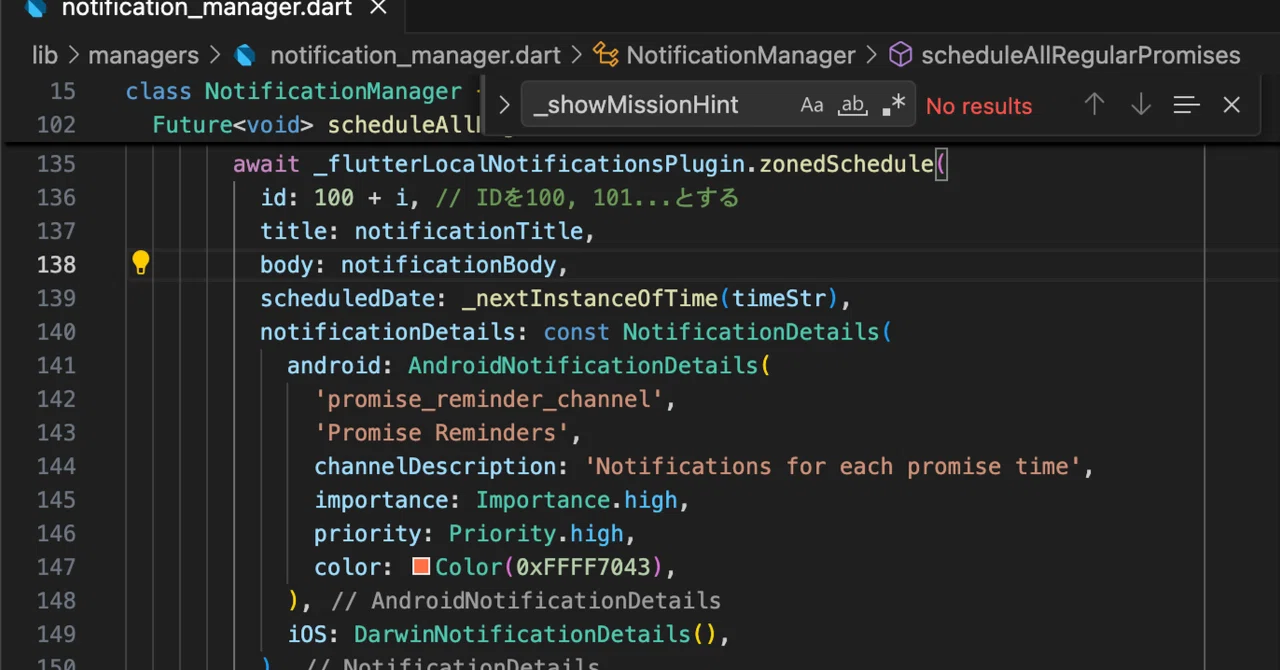Close the notification_manager.dart tab

[378, 9]
